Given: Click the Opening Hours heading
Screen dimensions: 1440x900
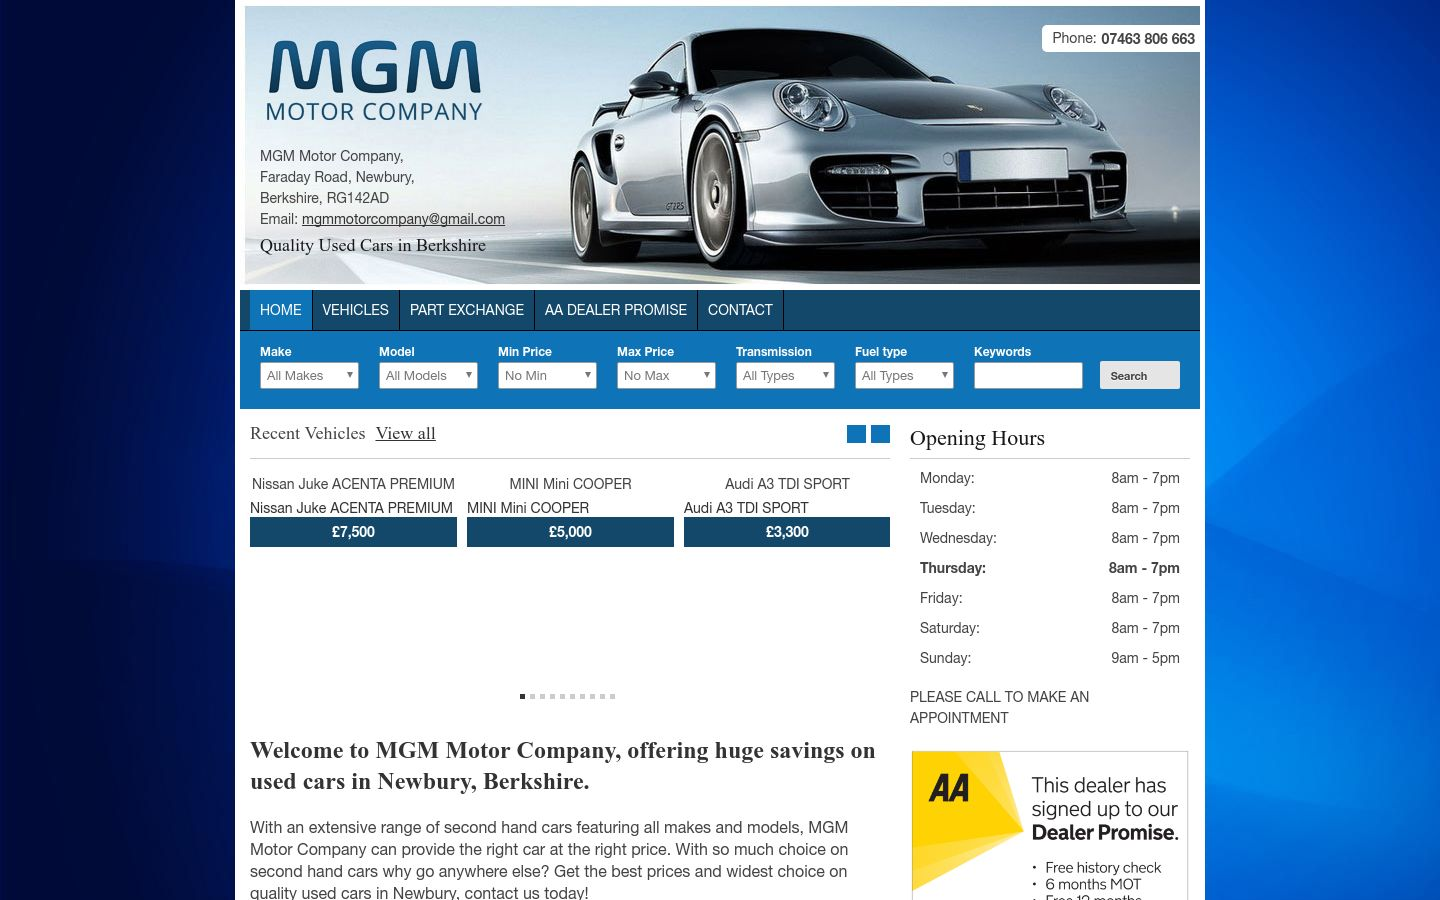Looking at the screenshot, I should point(977,438).
